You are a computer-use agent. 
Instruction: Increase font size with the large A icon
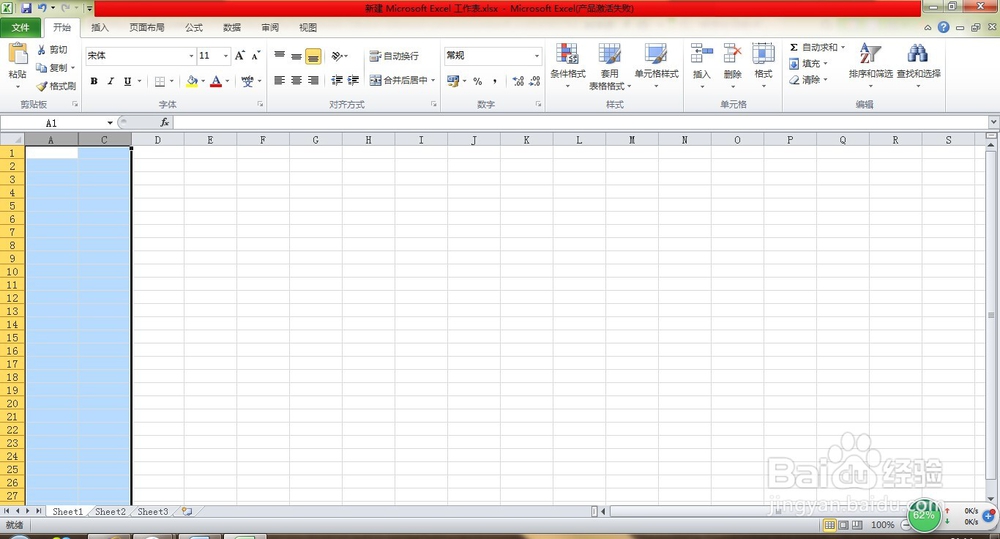(239, 56)
